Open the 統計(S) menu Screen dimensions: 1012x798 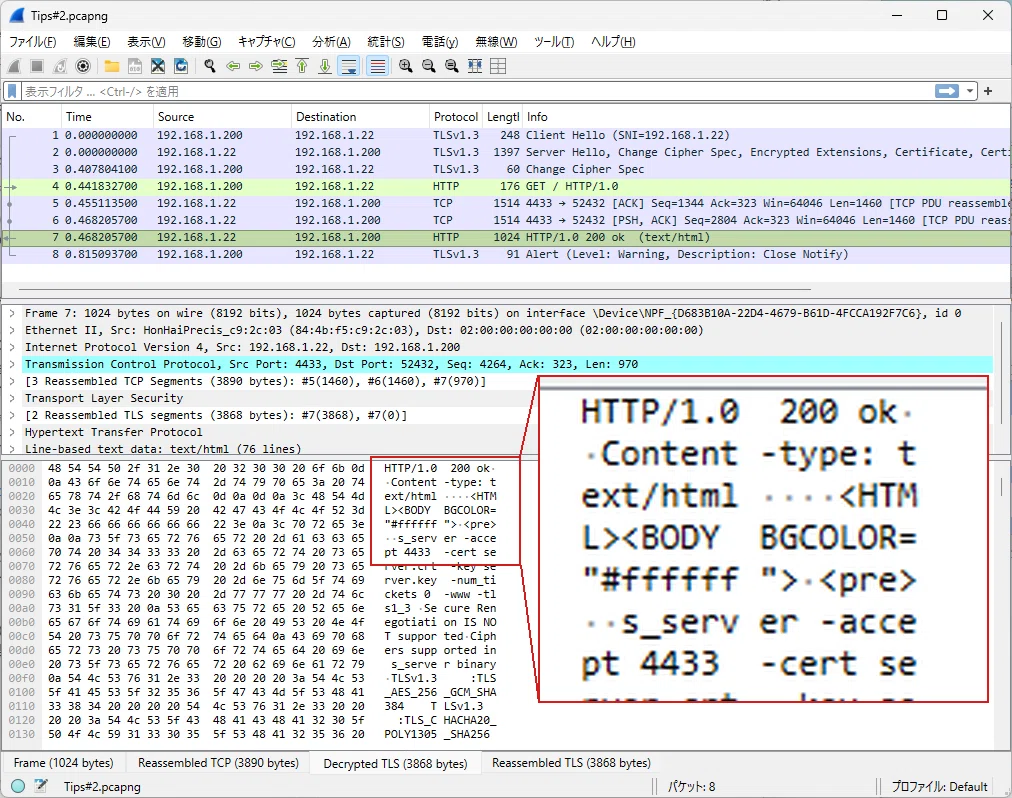386,42
